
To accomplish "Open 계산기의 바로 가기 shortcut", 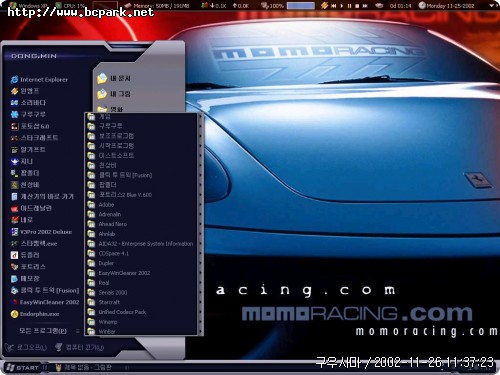I will point(42,197).
